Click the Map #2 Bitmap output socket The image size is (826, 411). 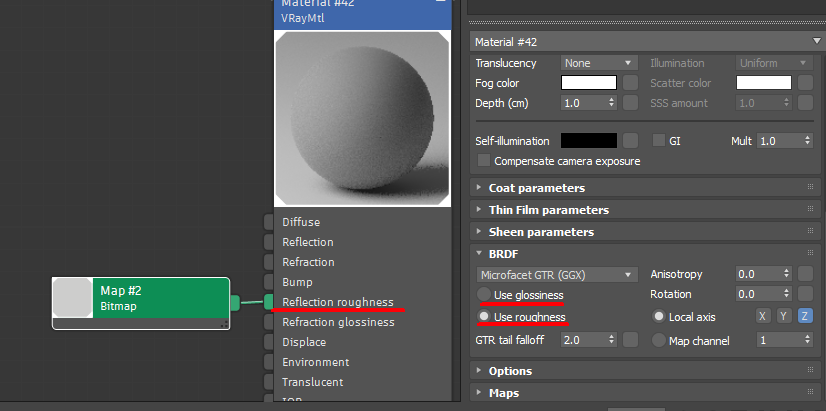point(235,302)
